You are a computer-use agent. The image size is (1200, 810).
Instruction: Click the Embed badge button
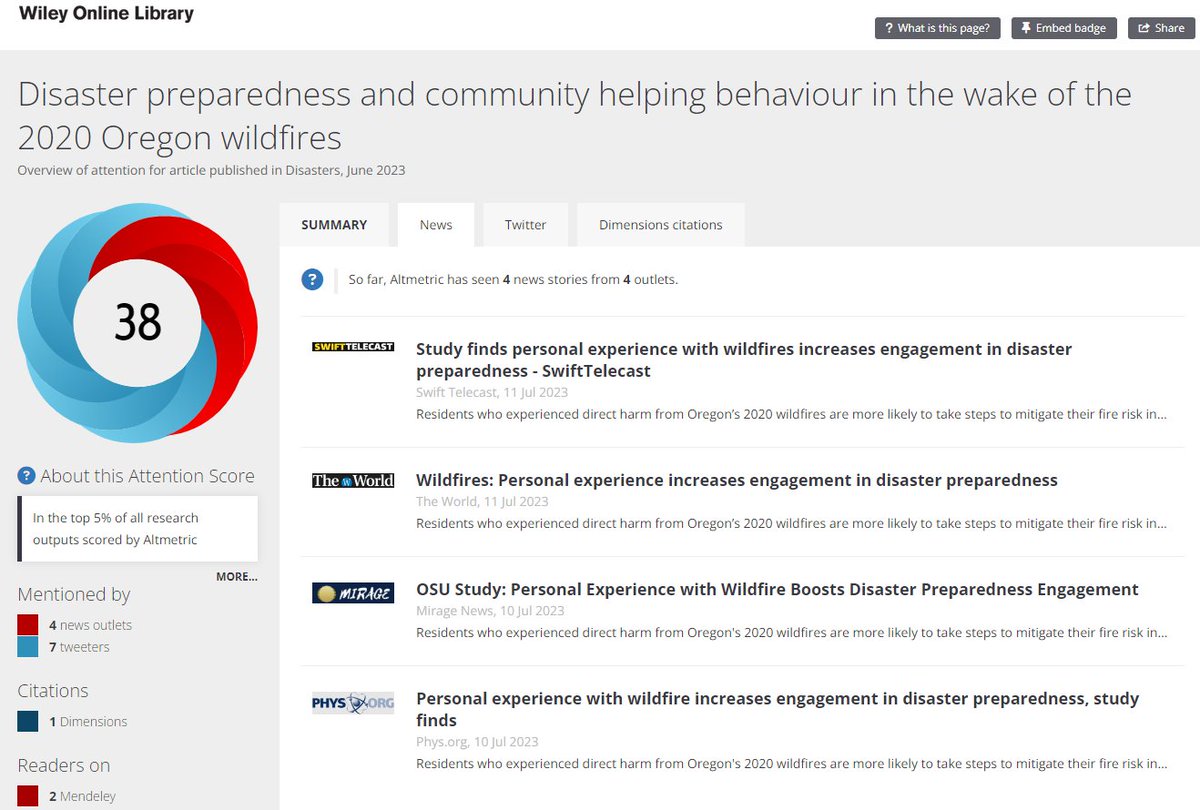(1064, 28)
